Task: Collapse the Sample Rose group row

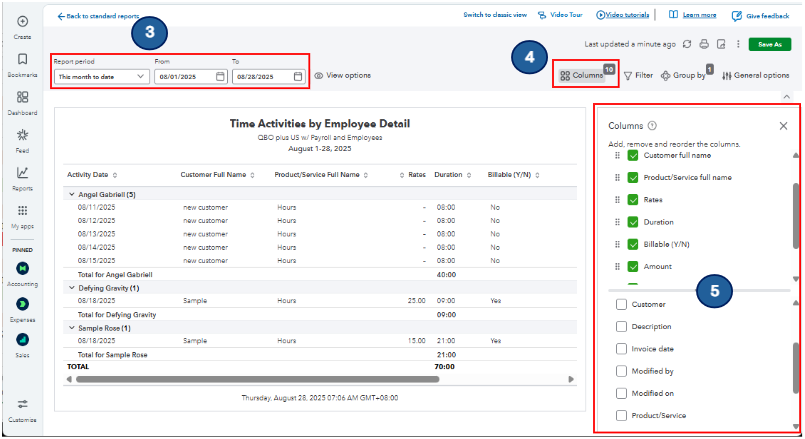Action: (70, 327)
